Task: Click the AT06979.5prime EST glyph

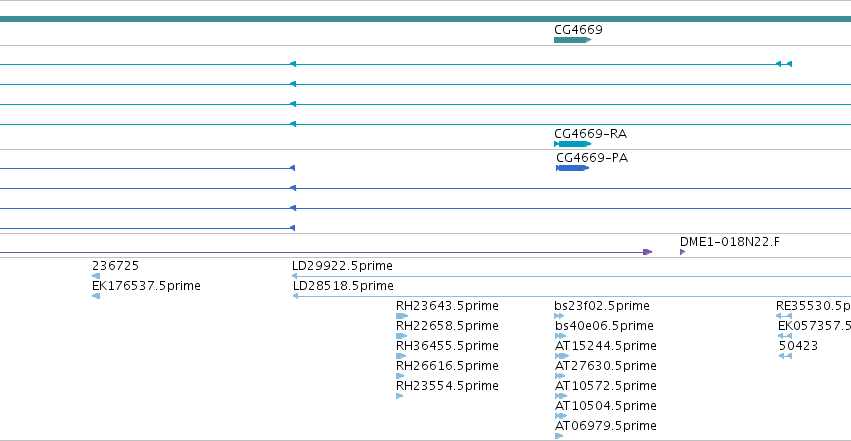Action: [559, 436]
